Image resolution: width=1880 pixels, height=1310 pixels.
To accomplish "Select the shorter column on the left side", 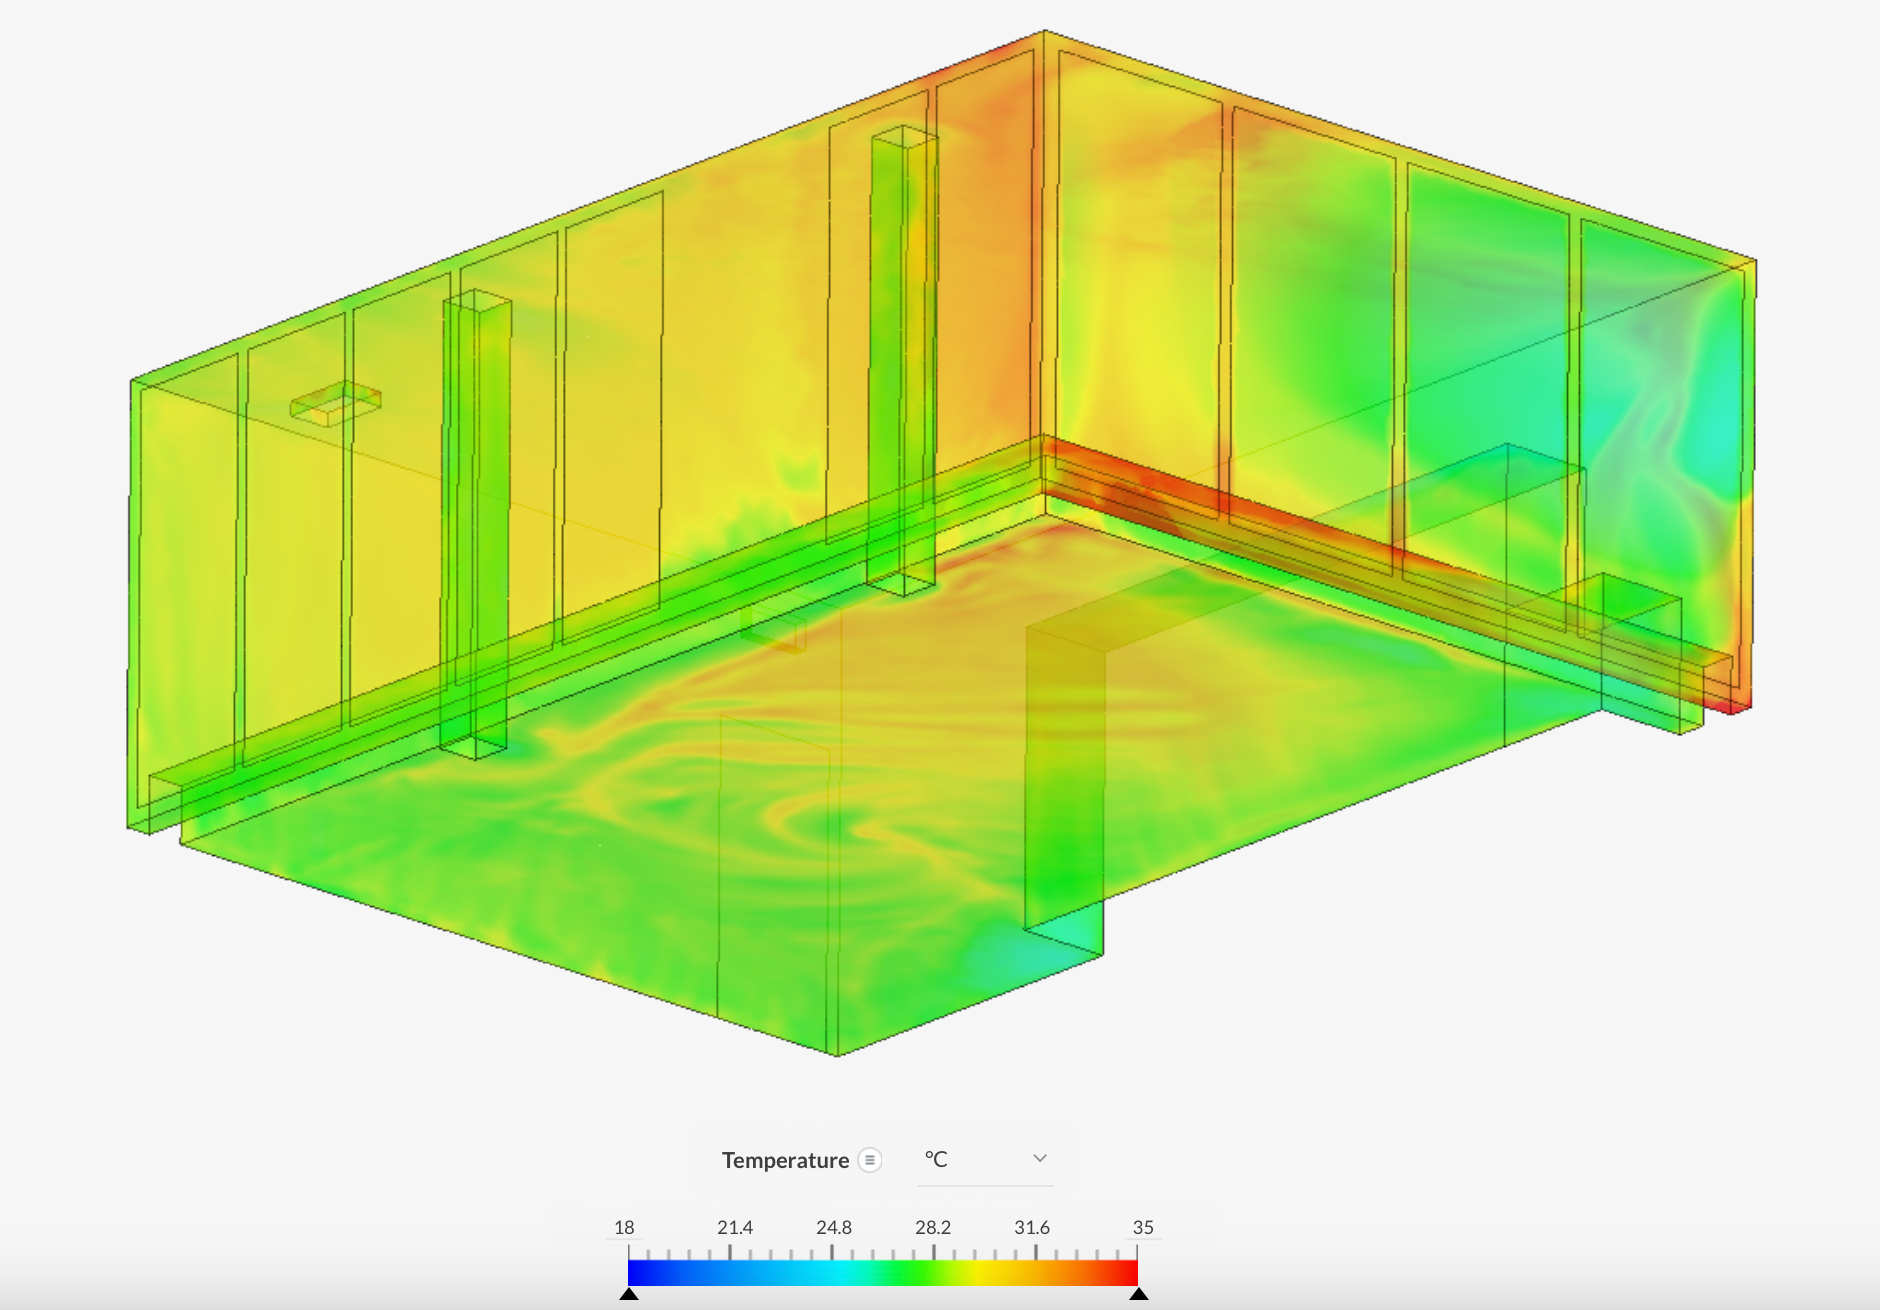I will pyautogui.click(x=476, y=520).
